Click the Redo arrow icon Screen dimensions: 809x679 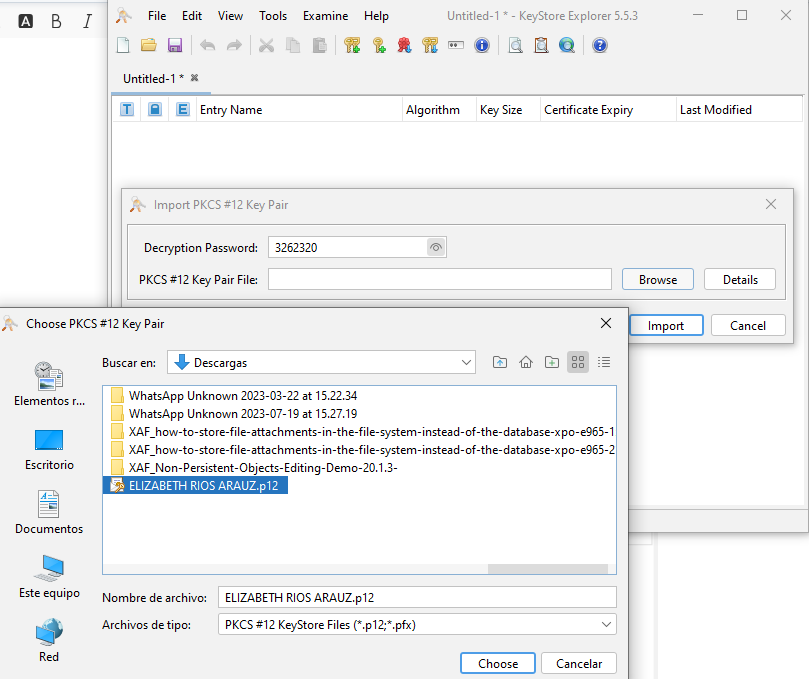coord(234,45)
